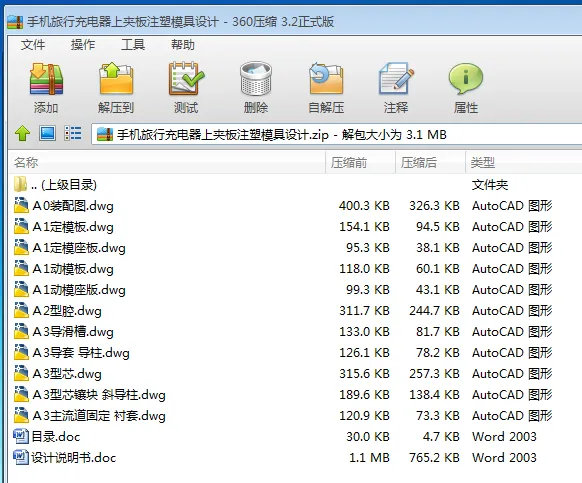Click the file name '目录.doc'
The height and width of the screenshot is (483, 582).
click(x=56, y=437)
